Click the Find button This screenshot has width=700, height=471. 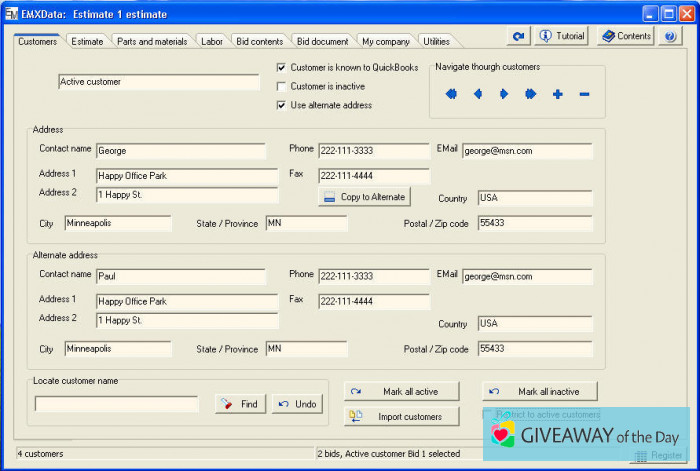click(240, 404)
